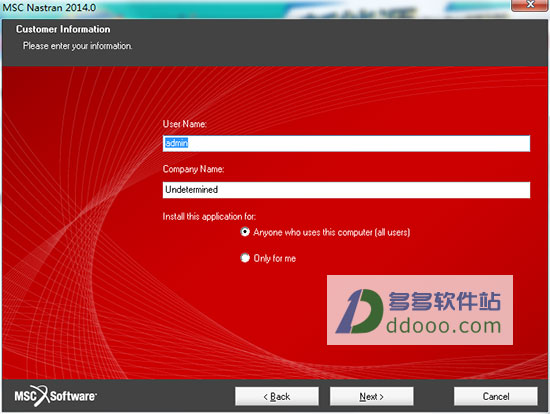Click the User Name input field
Viewport: 550px width, 414px height.
tap(346, 143)
